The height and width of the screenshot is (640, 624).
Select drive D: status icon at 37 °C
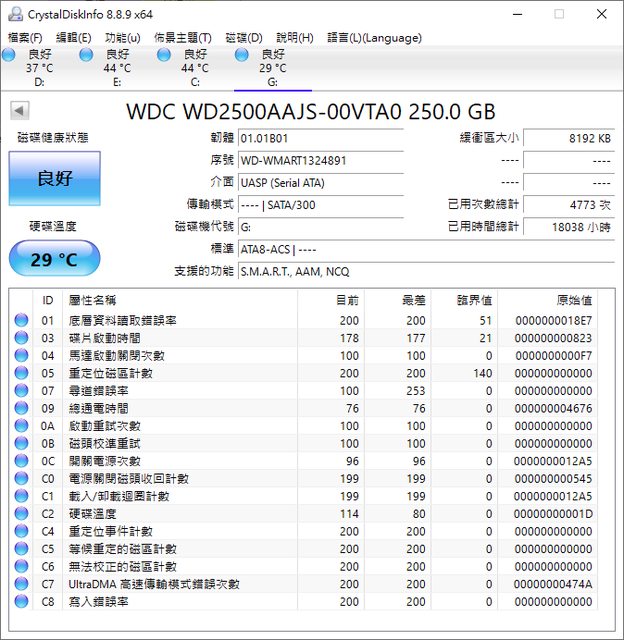(x=9, y=55)
